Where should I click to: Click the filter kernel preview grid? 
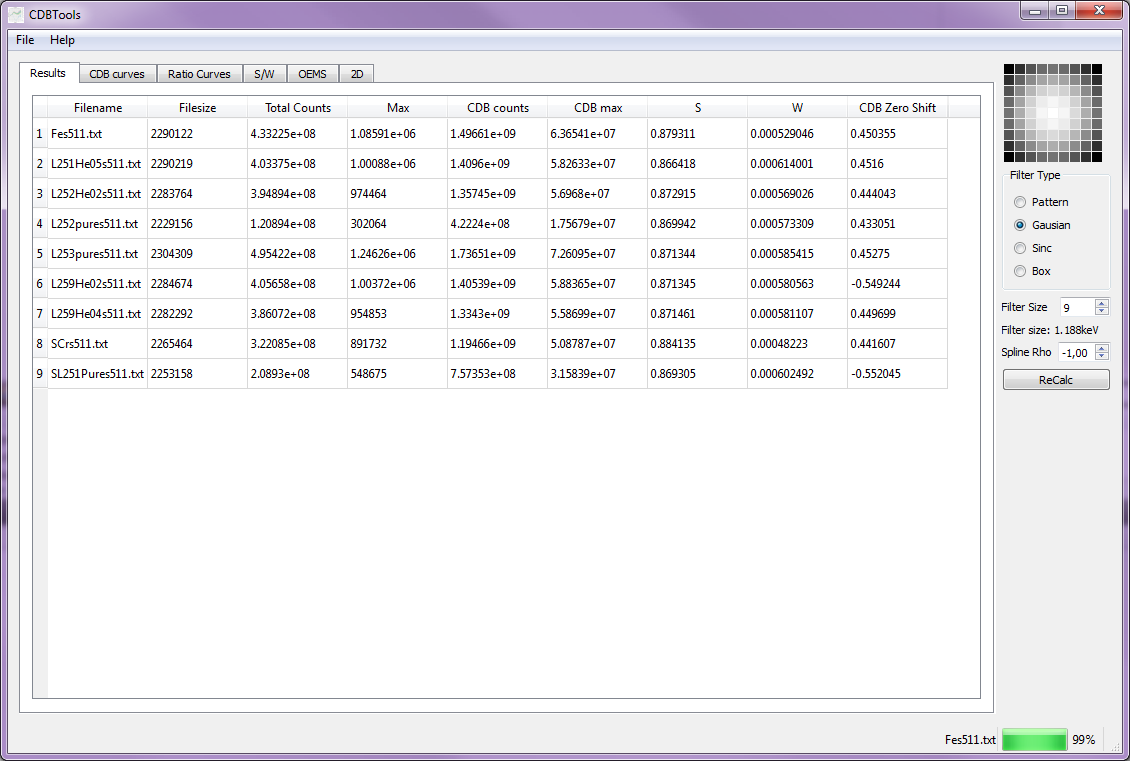pos(1053,112)
